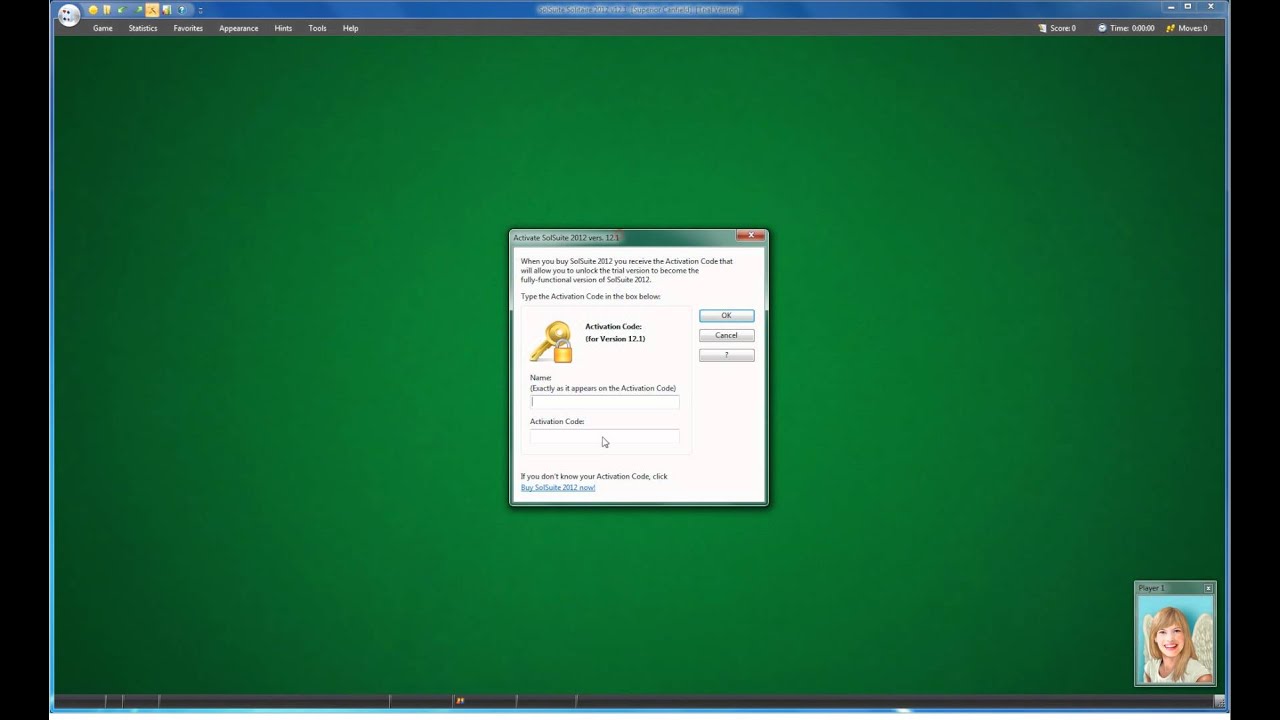Close the Player 1 panel
Screen dimensions: 1280x720
[x=1208, y=588]
